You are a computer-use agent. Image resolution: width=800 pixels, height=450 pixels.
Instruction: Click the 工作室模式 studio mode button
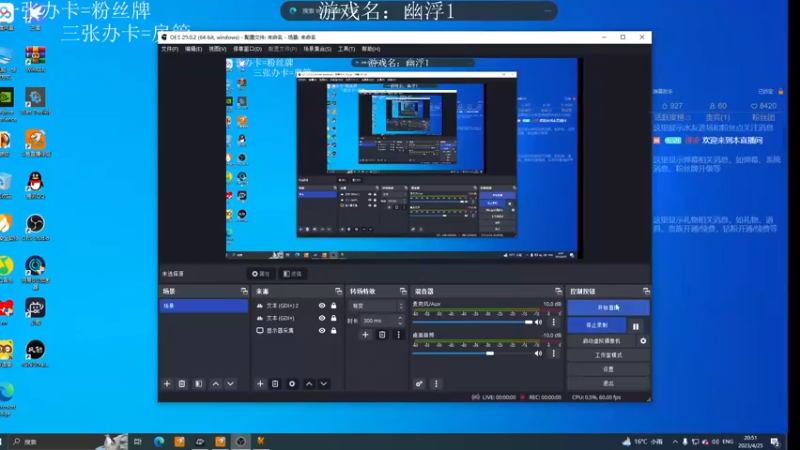click(x=608, y=355)
